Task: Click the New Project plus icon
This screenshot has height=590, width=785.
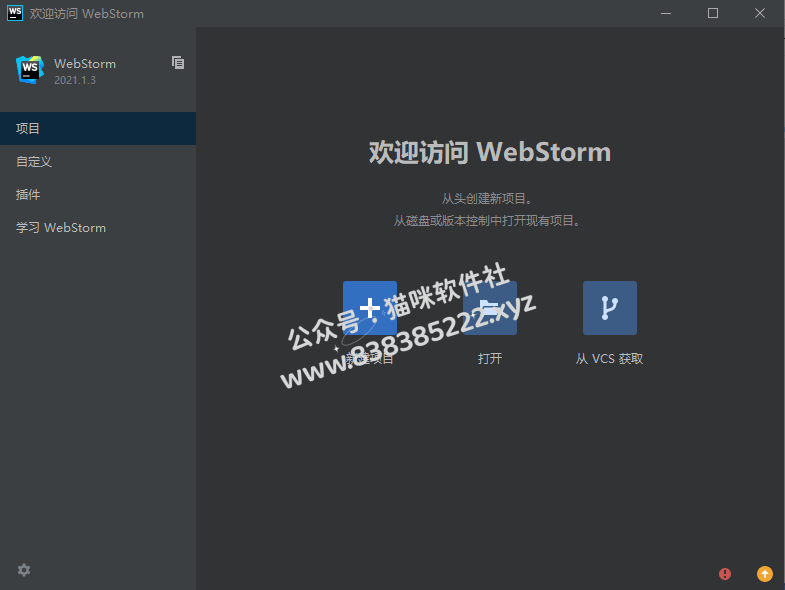Action: tap(369, 308)
